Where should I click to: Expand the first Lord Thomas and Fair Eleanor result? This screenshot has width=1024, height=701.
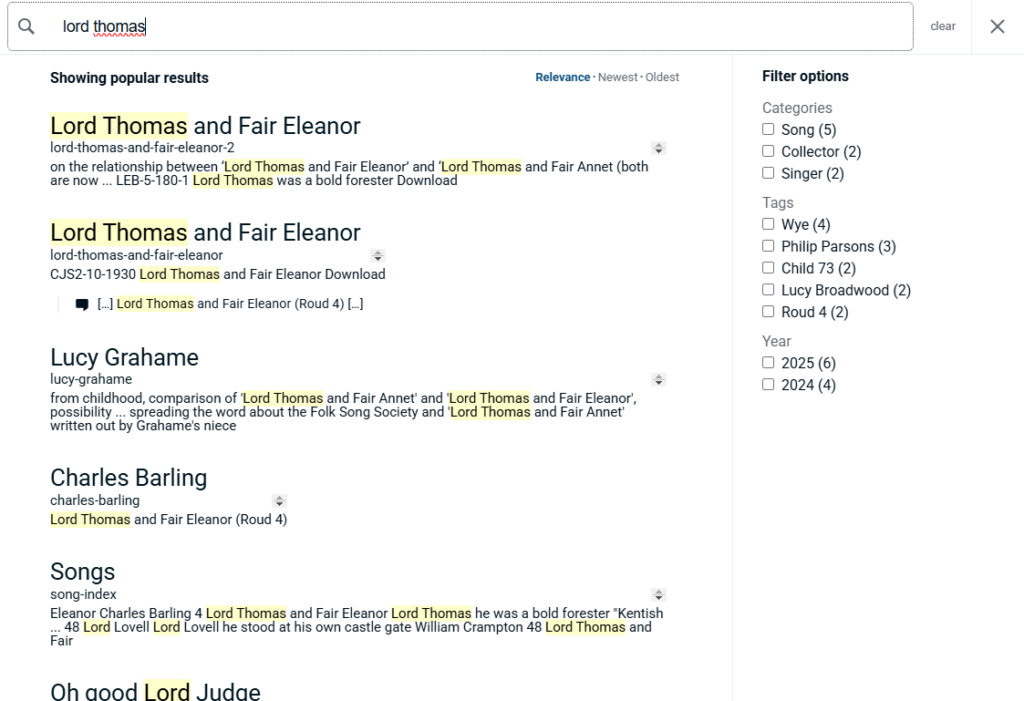(x=658, y=148)
